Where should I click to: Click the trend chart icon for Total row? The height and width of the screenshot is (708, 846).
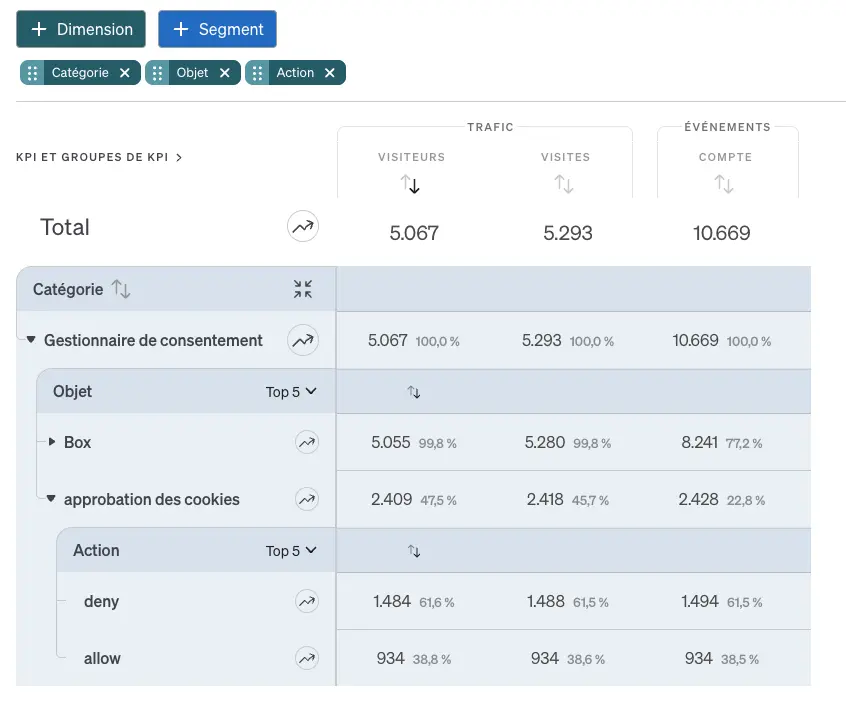coord(303,227)
